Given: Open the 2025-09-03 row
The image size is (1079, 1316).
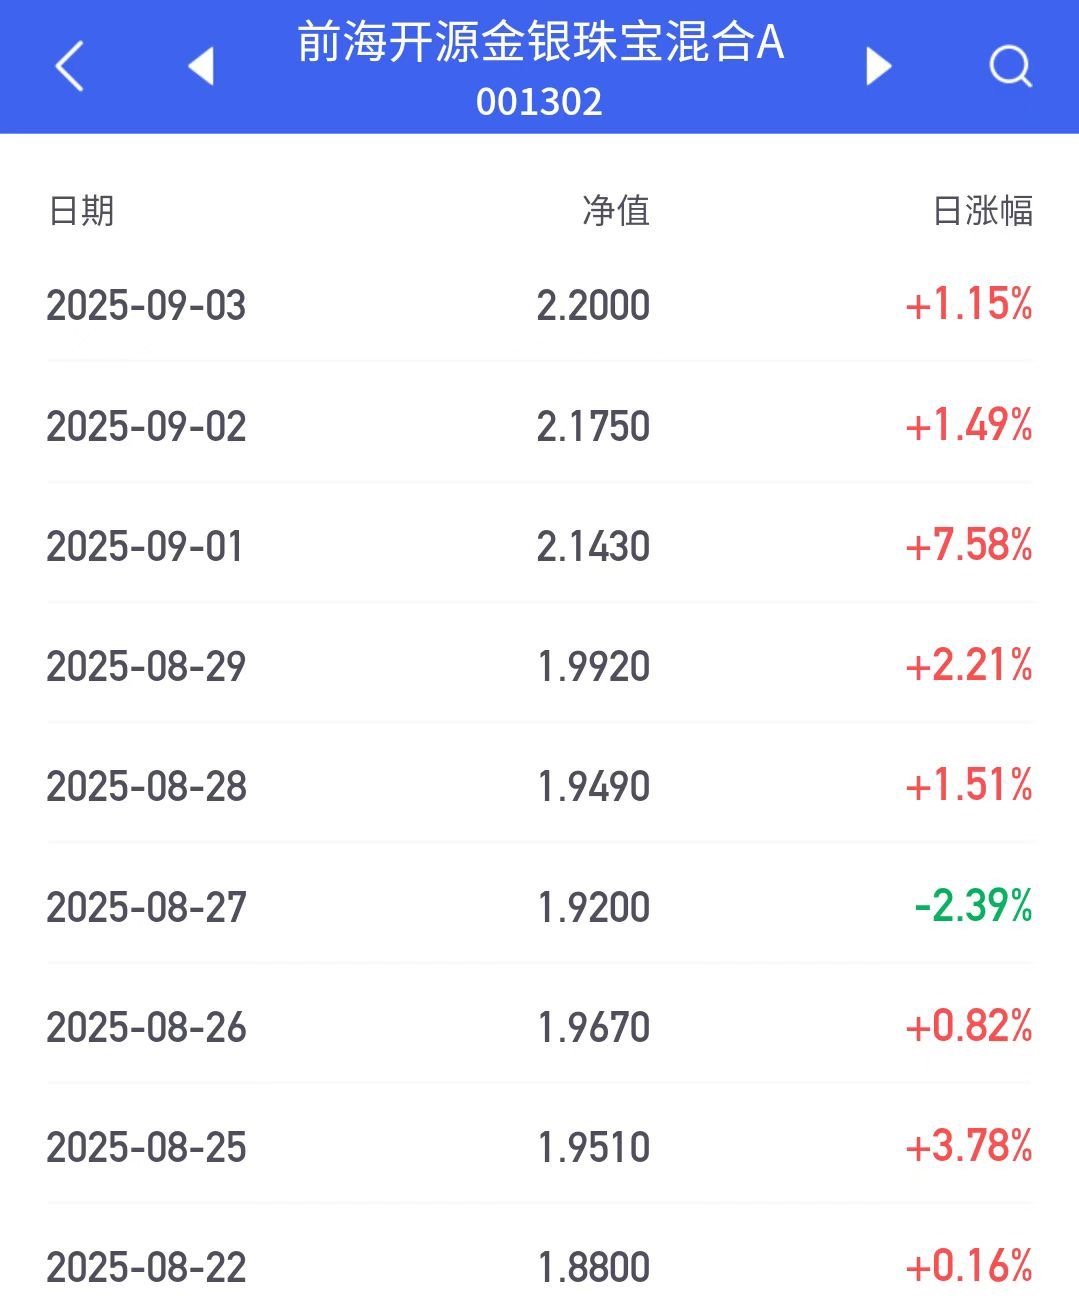Looking at the screenshot, I should click(x=539, y=304).
